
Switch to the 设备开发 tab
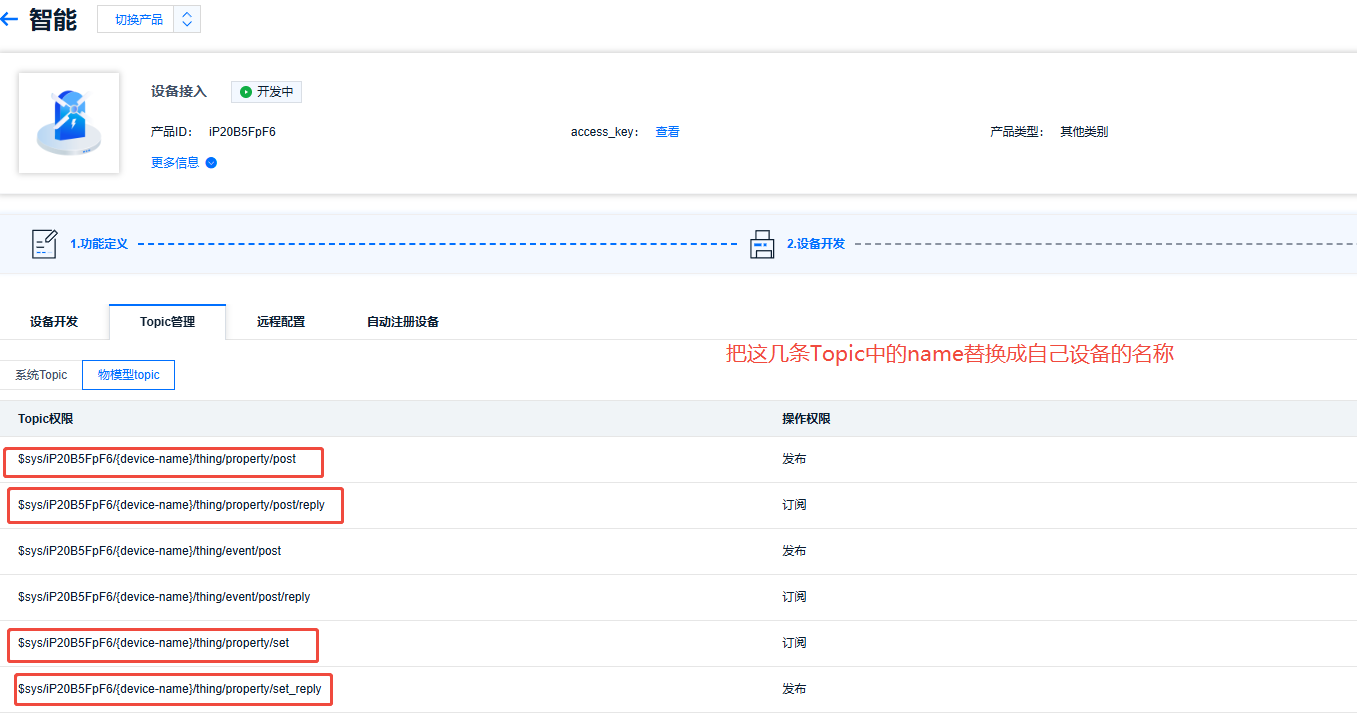coord(54,322)
